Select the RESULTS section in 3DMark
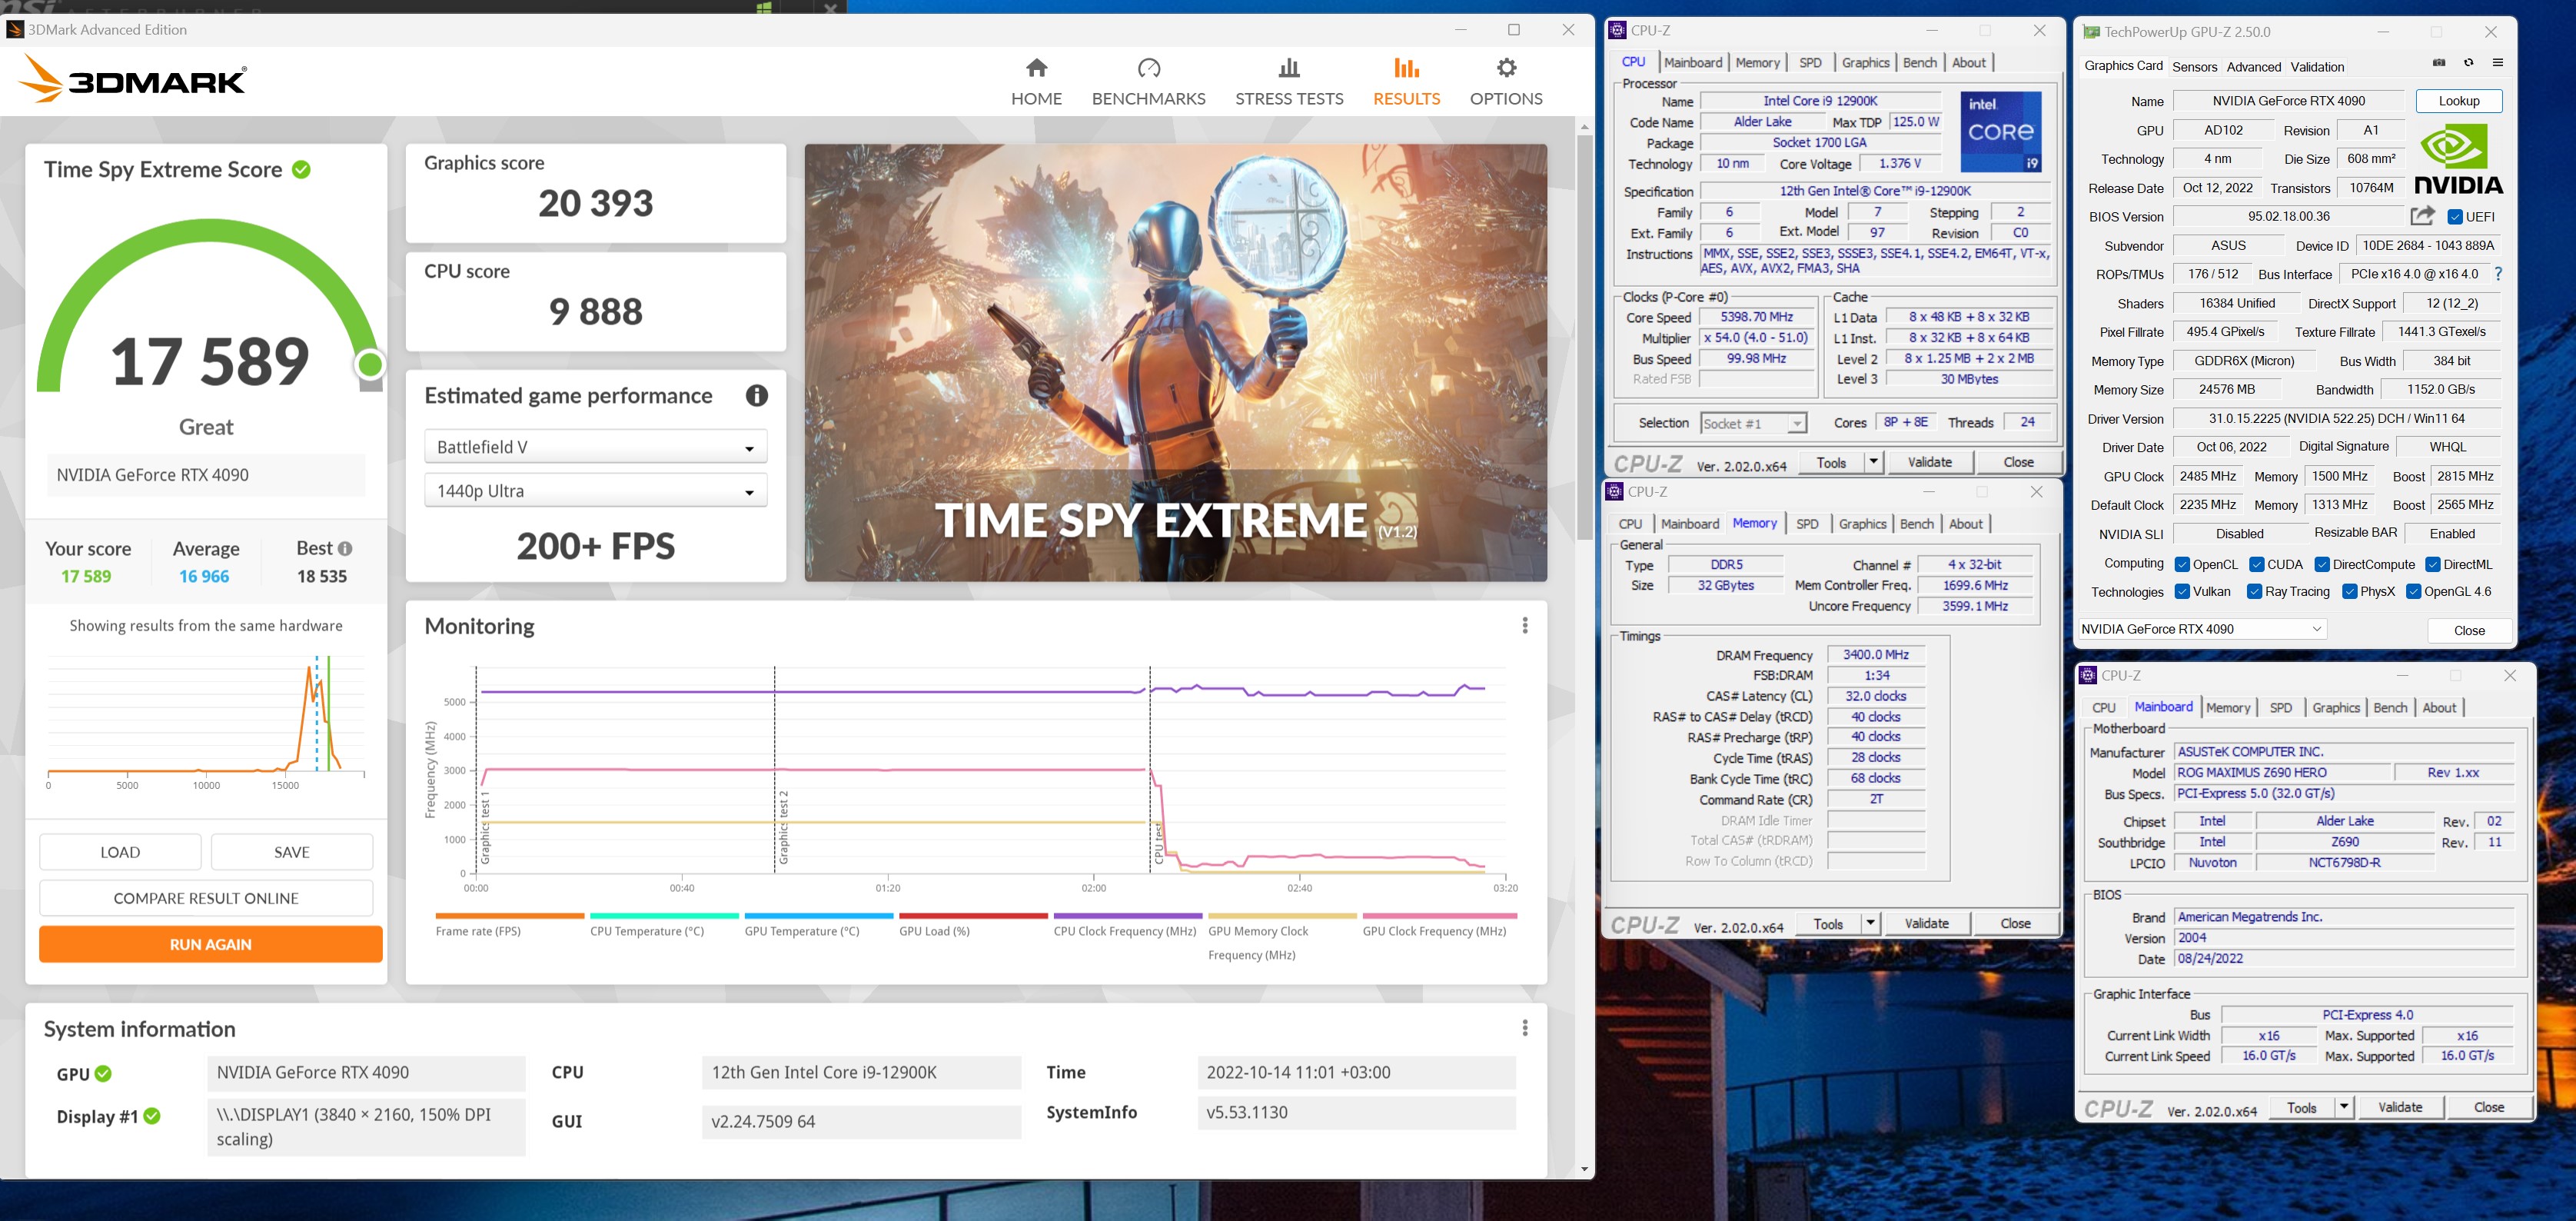Image resolution: width=2576 pixels, height=1221 pixels. 1406,82
